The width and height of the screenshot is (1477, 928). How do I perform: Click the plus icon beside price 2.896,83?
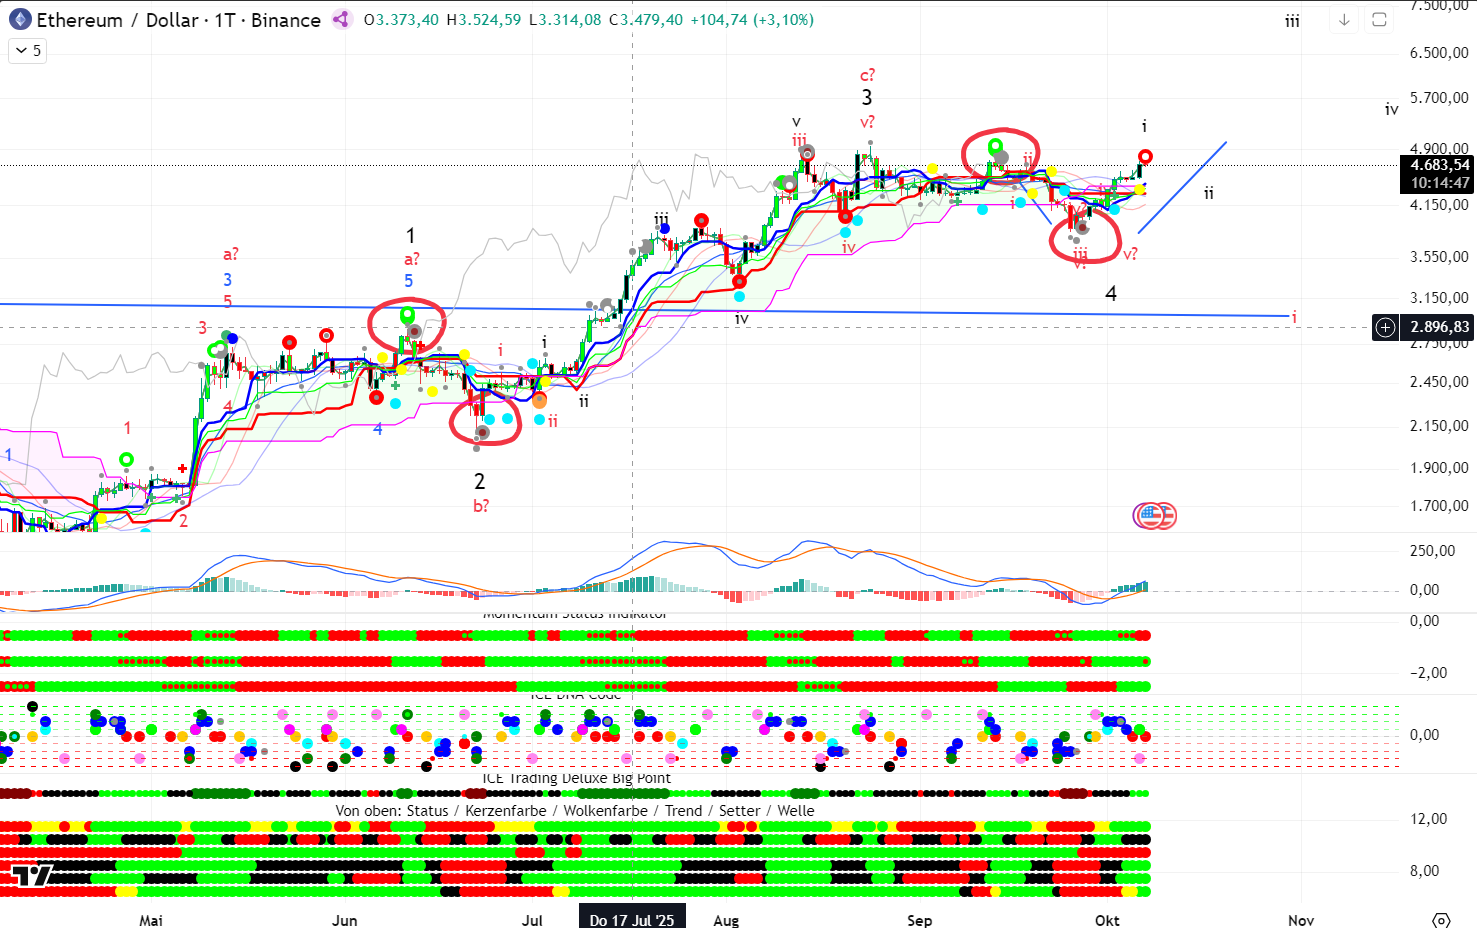pos(1385,327)
